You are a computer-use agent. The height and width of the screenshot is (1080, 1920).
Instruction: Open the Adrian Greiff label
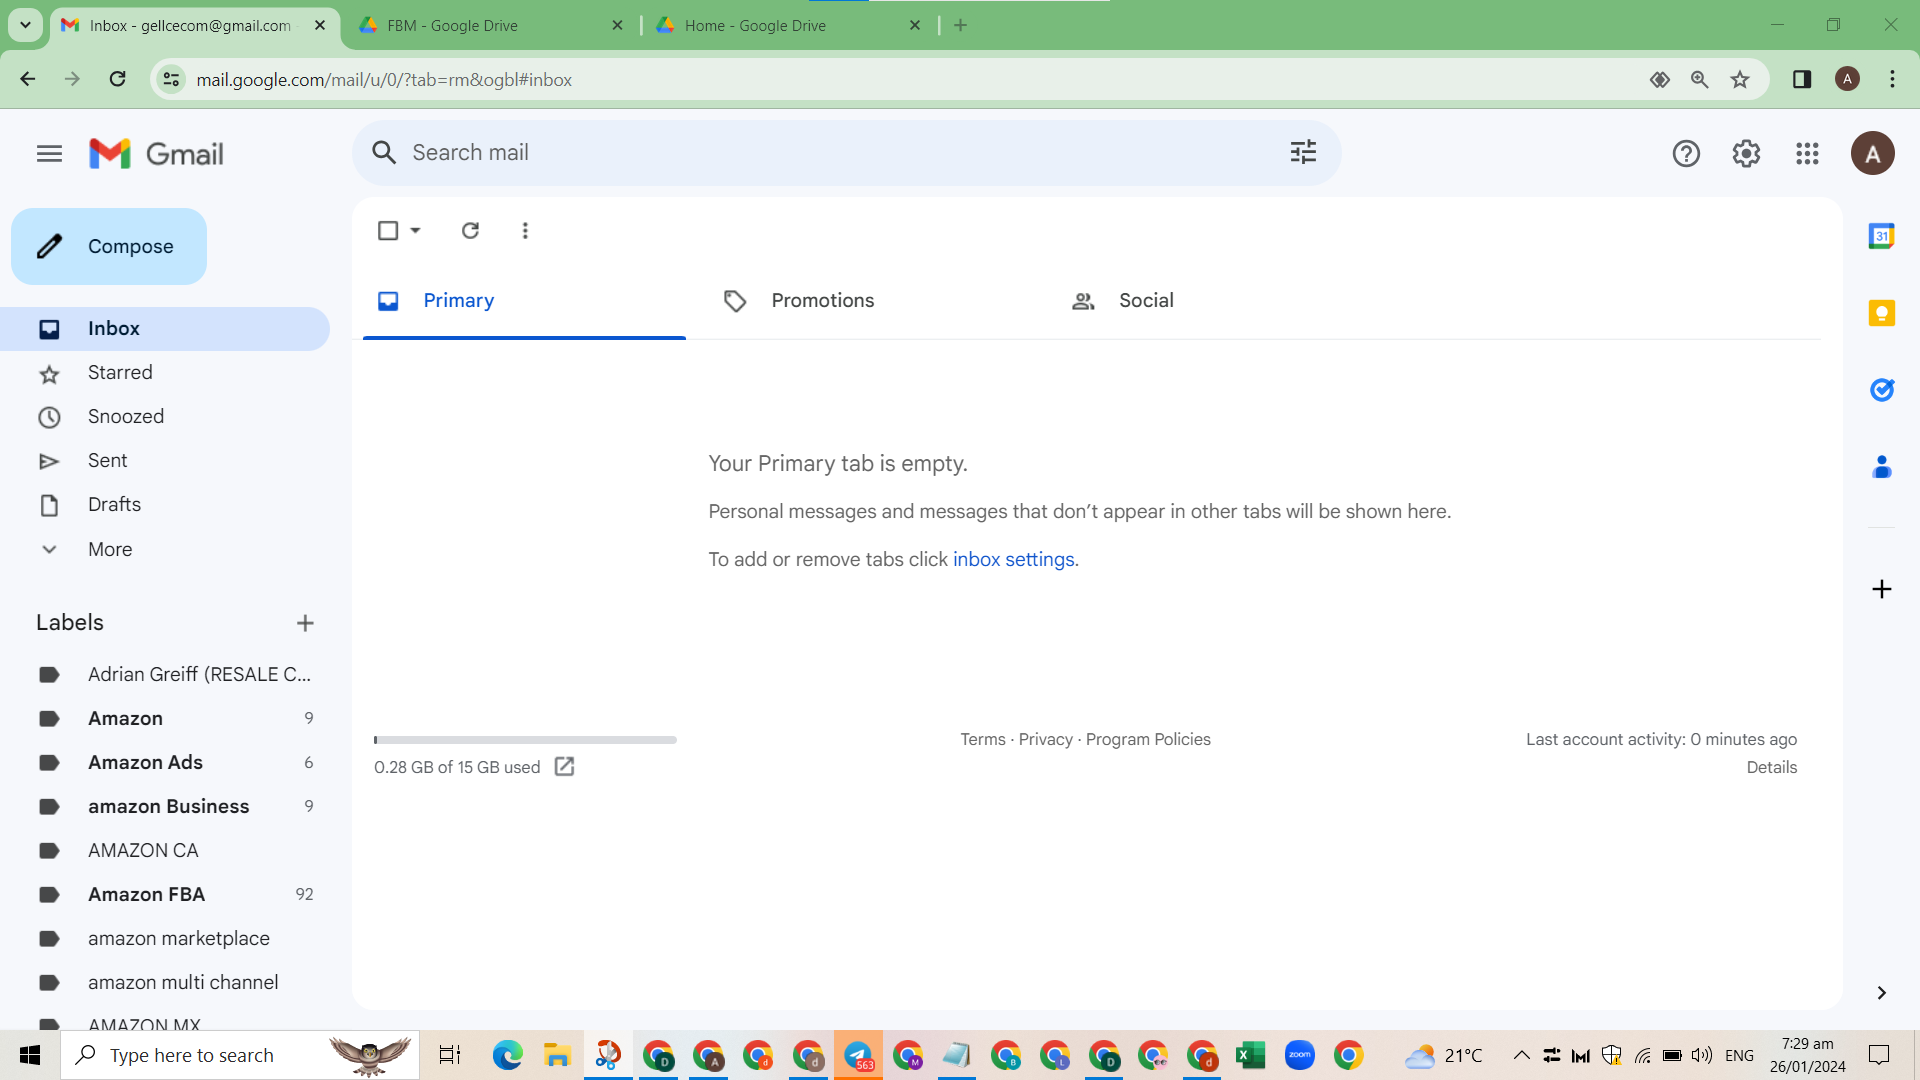(165, 675)
